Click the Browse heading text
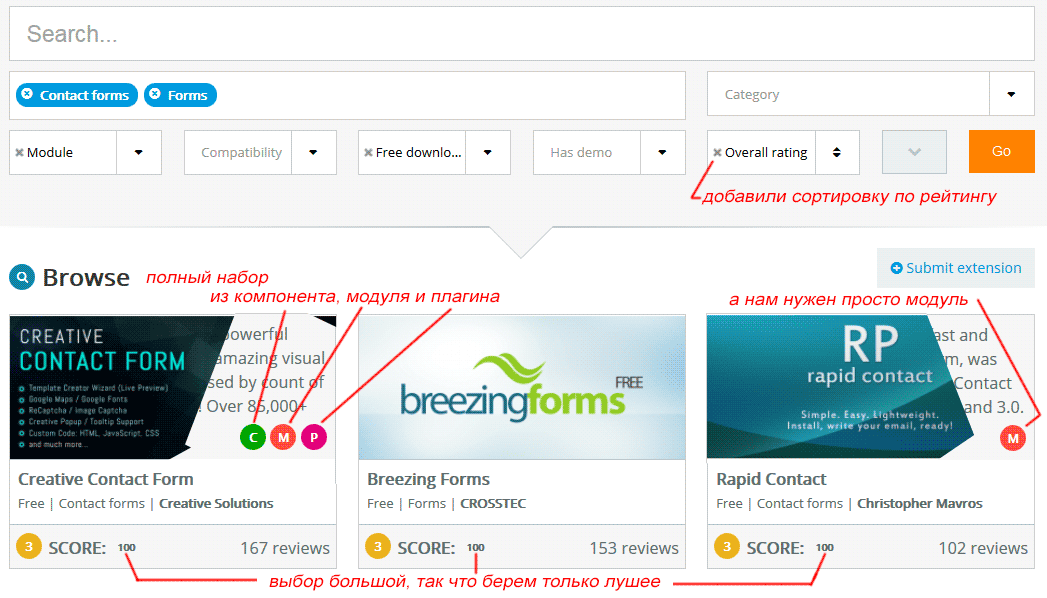This screenshot has width=1047, height=598. point(86,277)
